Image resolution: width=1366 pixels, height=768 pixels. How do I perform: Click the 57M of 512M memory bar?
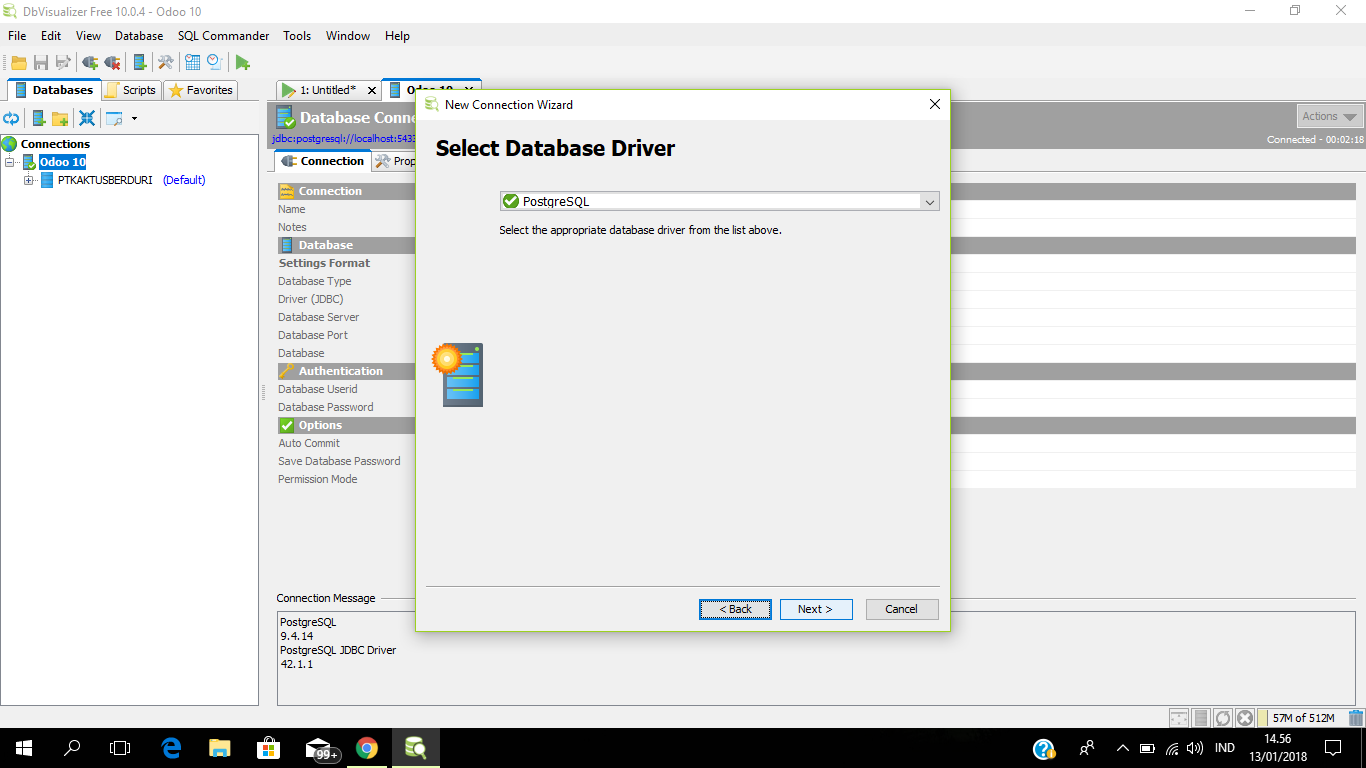(1303, 718)
